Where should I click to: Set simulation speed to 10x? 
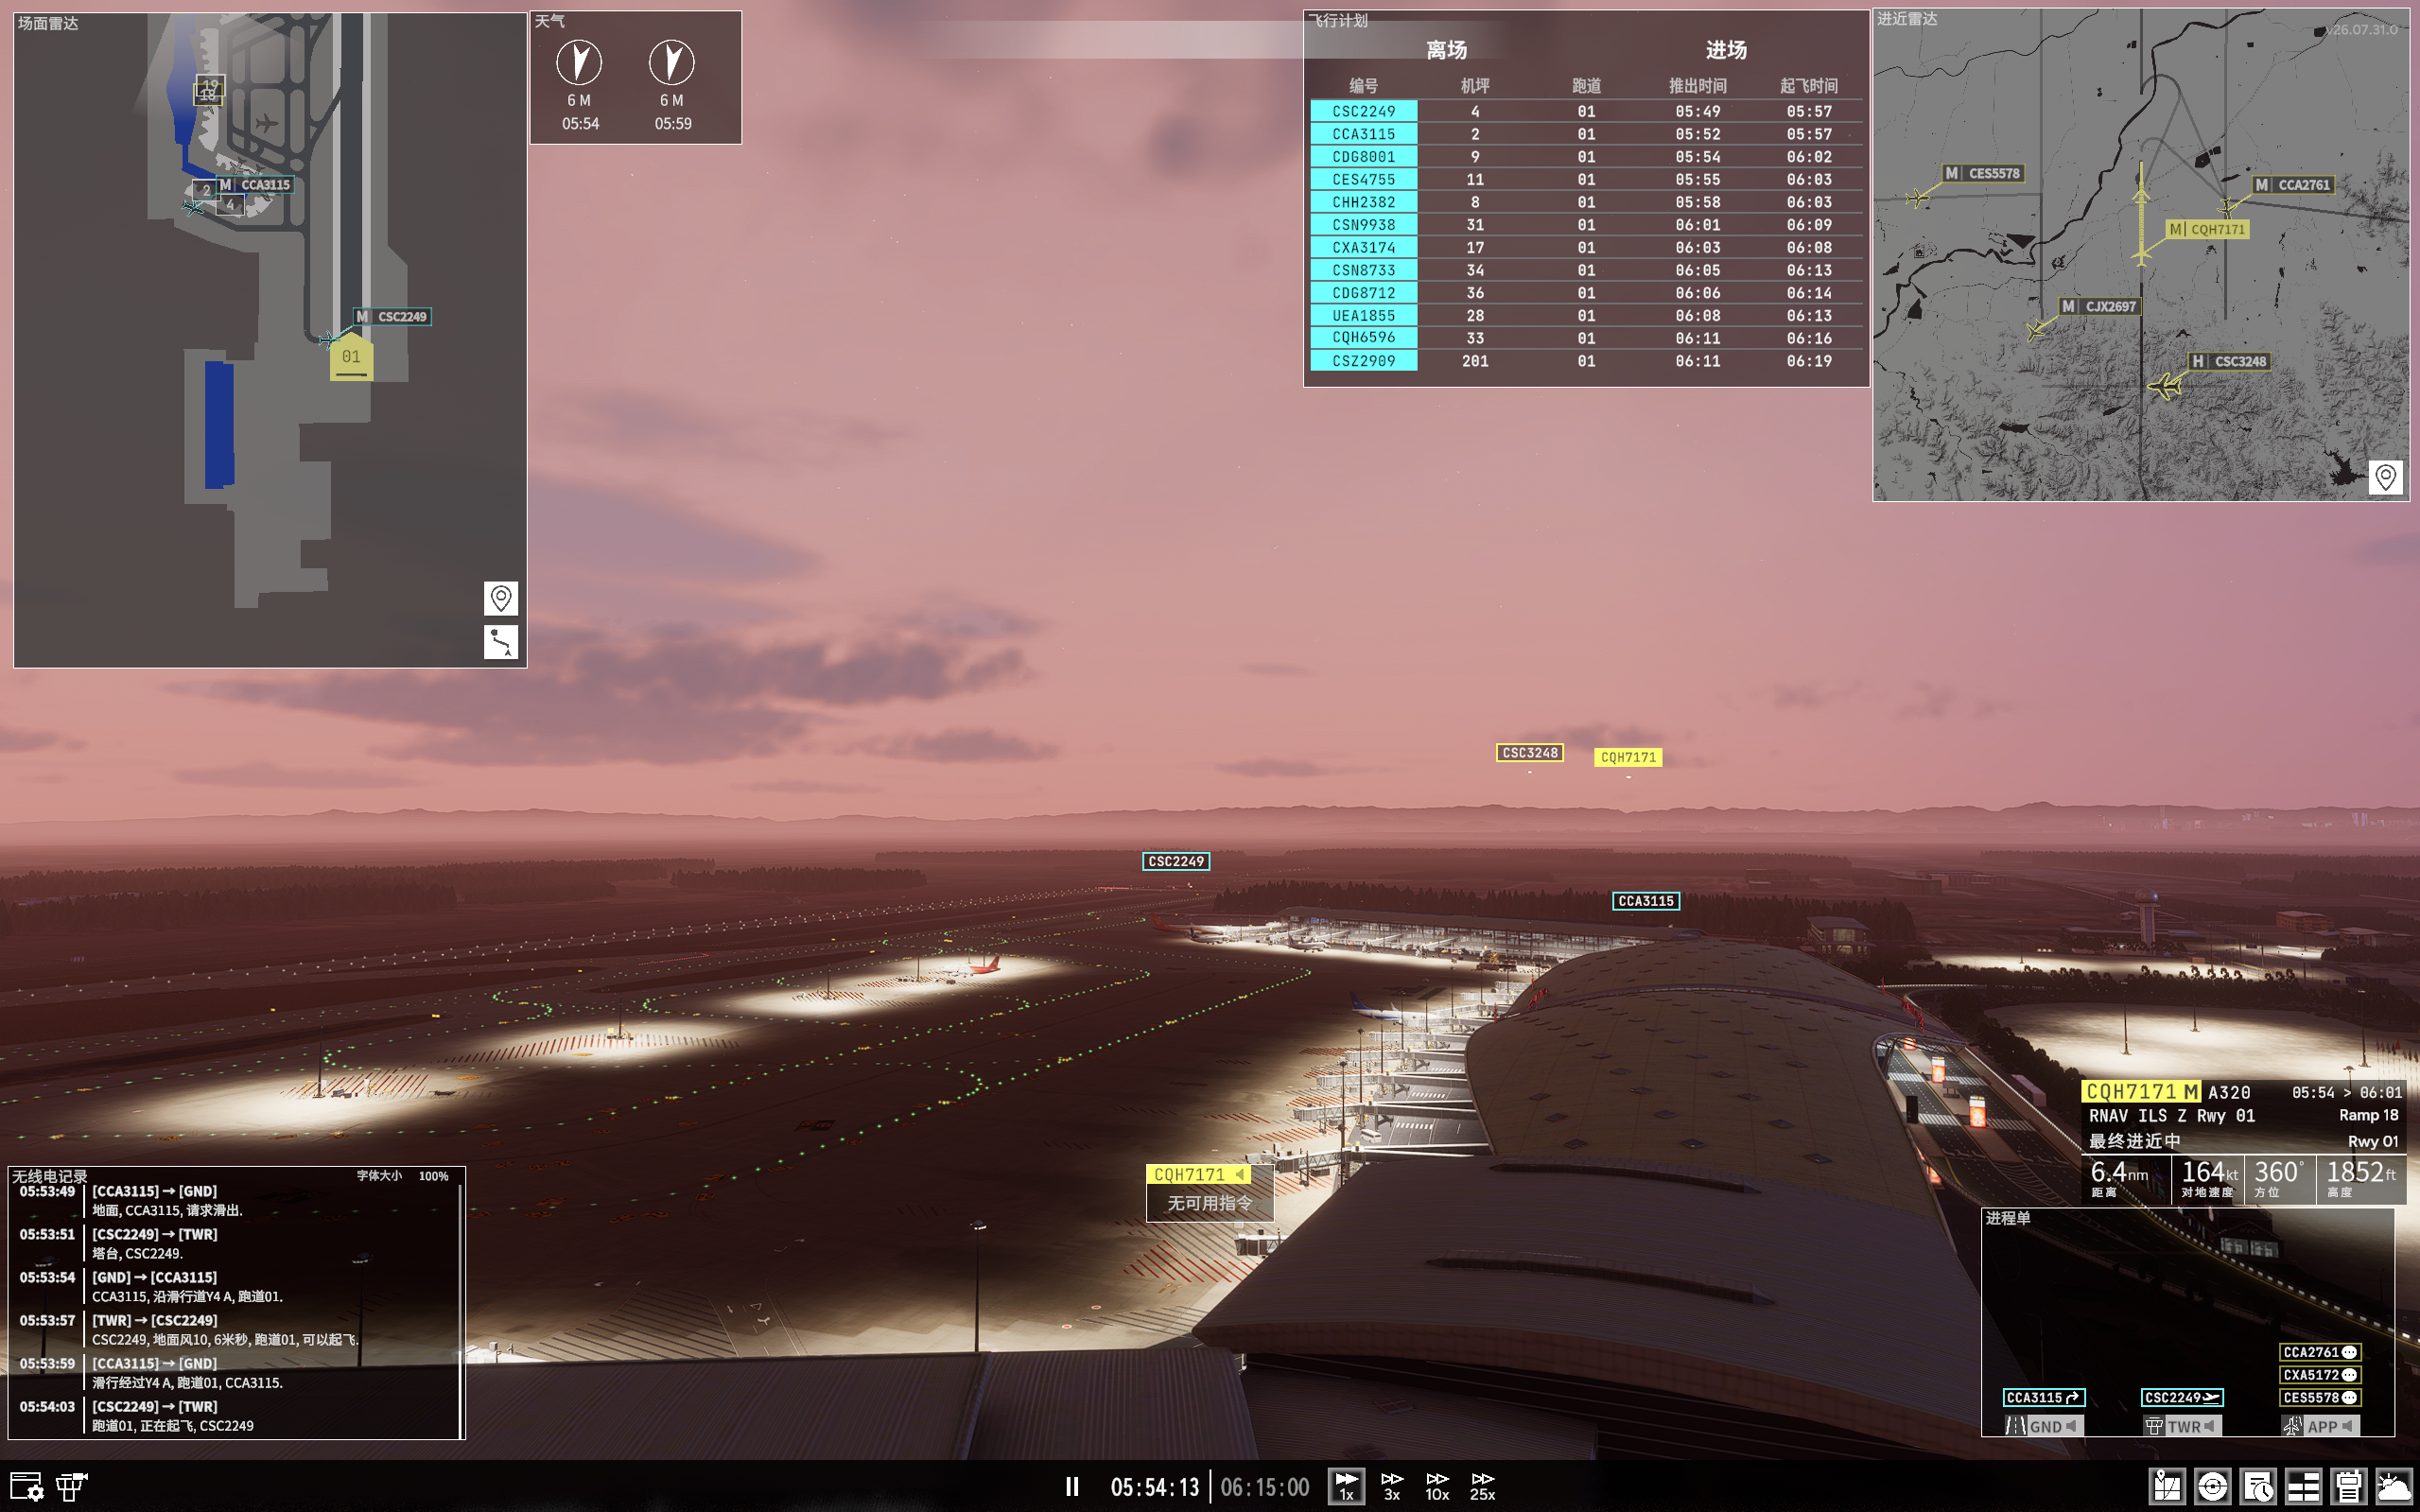pyautogui.click(x=1437, y=1486)
